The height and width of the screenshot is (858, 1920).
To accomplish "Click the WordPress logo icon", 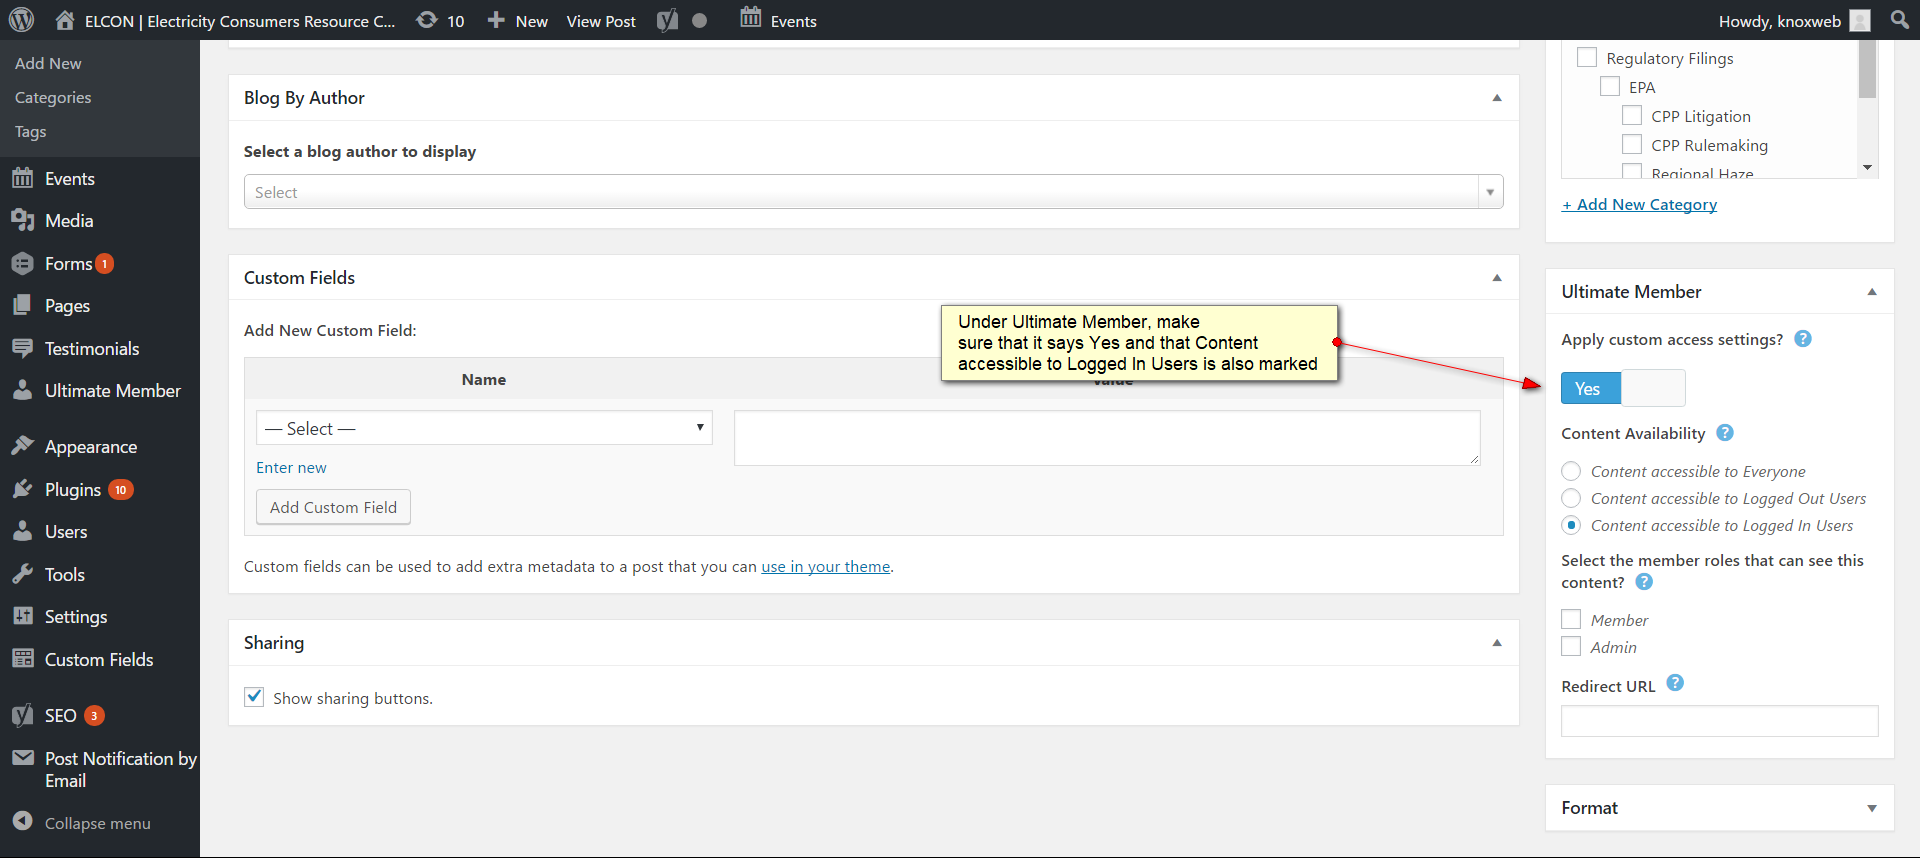I will click(x=21, y=20).
